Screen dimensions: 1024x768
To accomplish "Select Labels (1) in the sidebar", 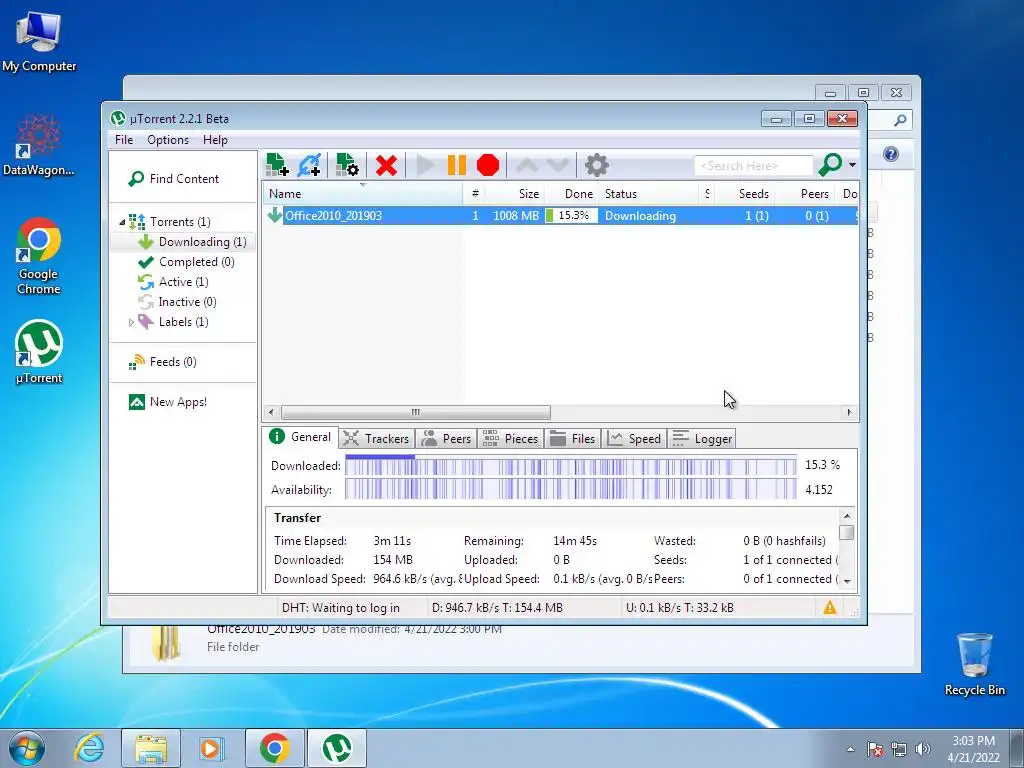I will pos(173,322).
